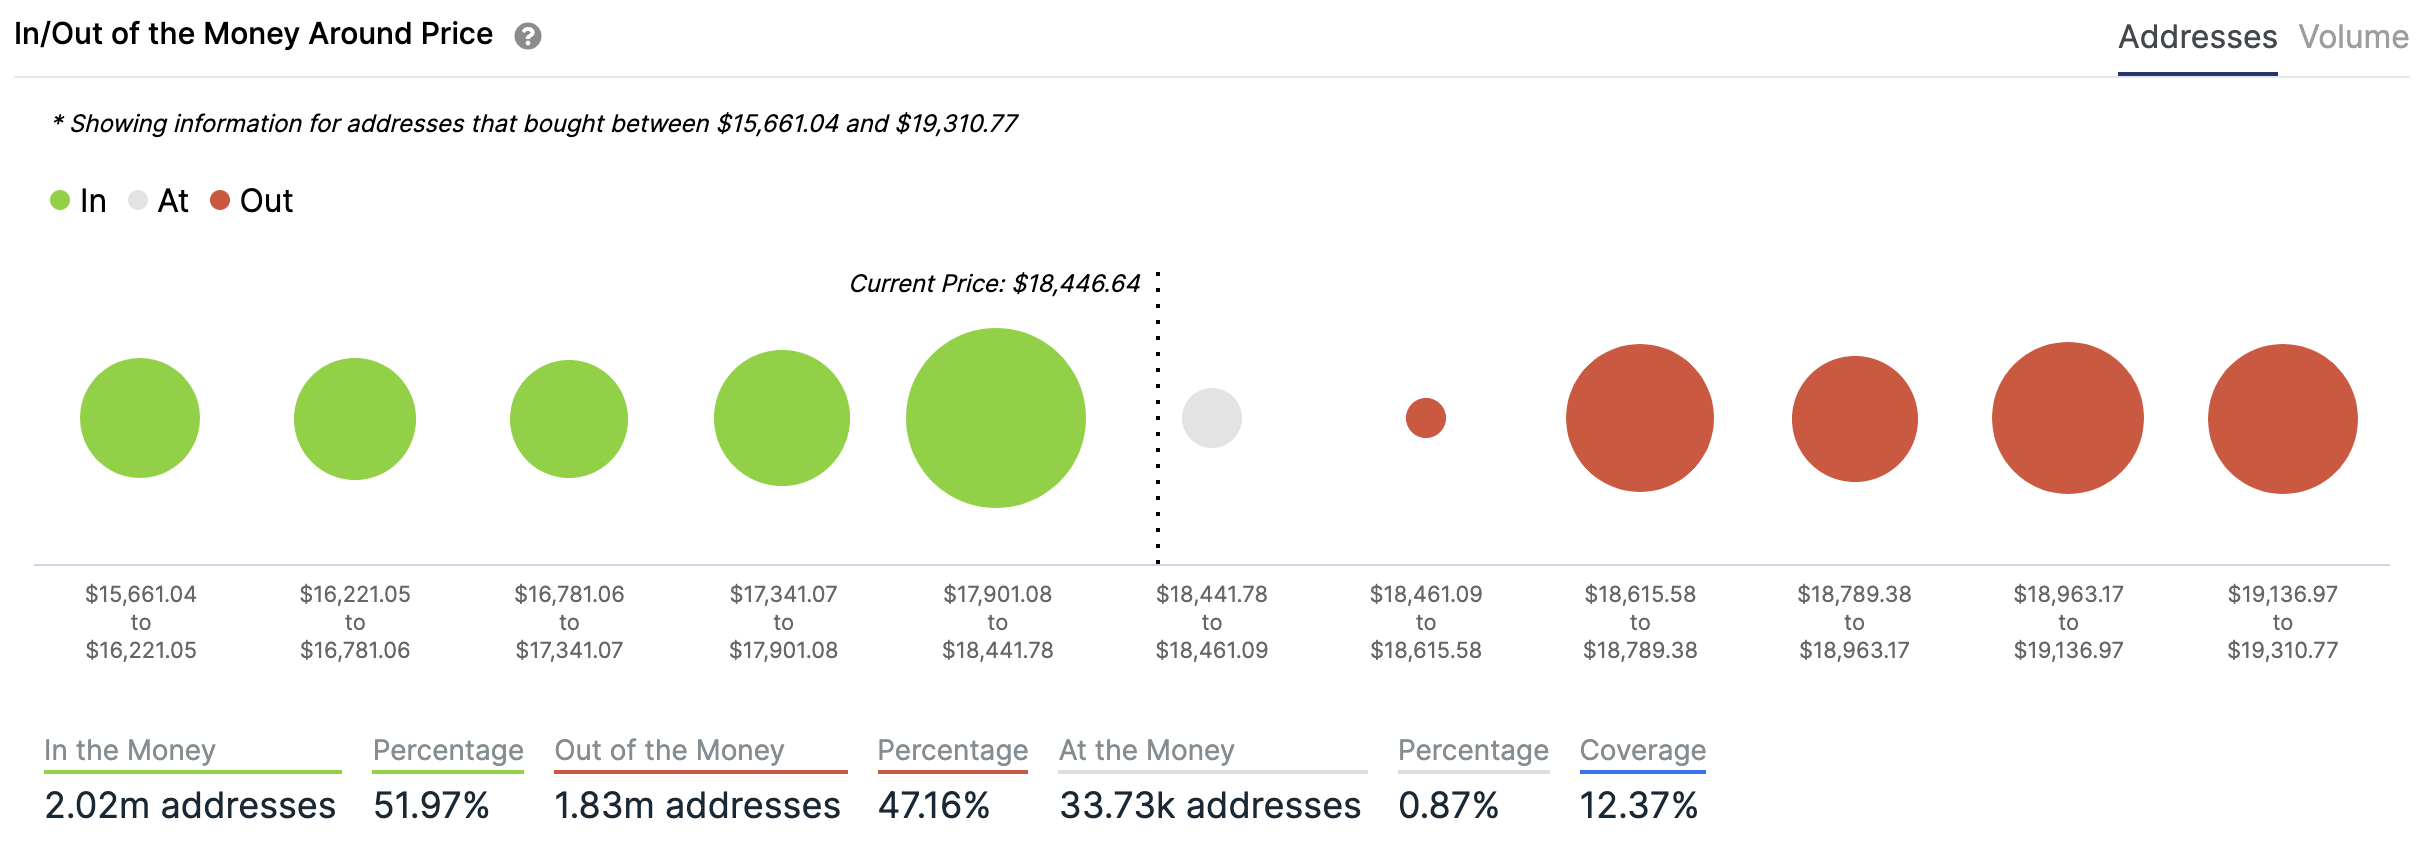Click the Coverage label
This screenshot has height=842, width=2424.
(1642, 750)
